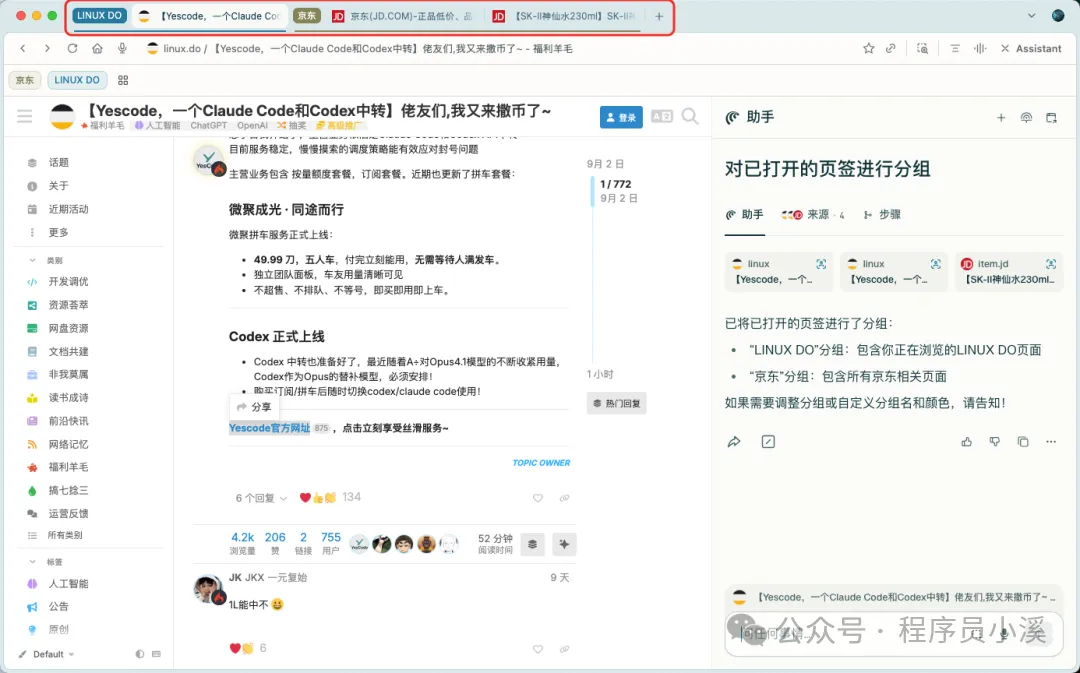Toggle dark mode icon in sidebar footer
1080x673 pixels.
pos(140,654)
